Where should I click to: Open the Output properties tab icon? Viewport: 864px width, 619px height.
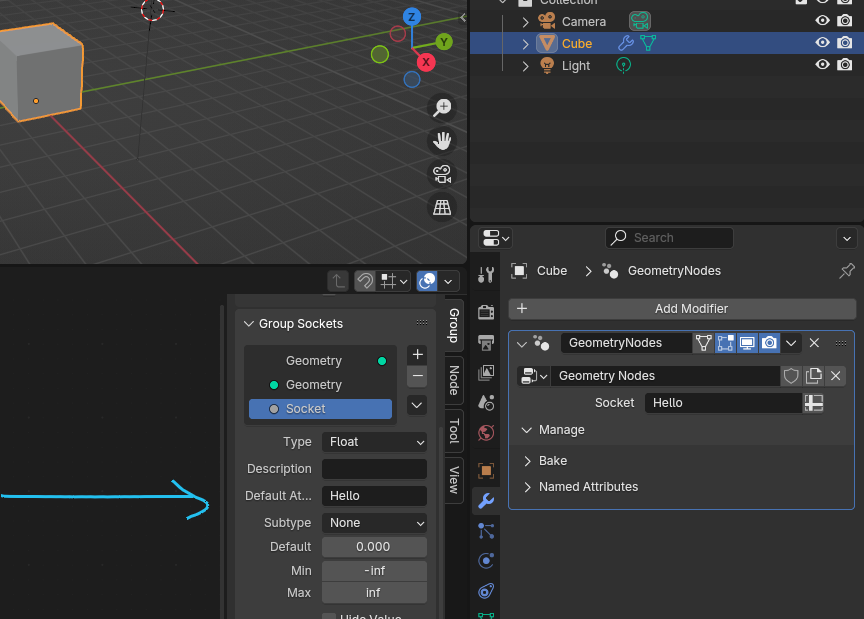click(486, 342)
